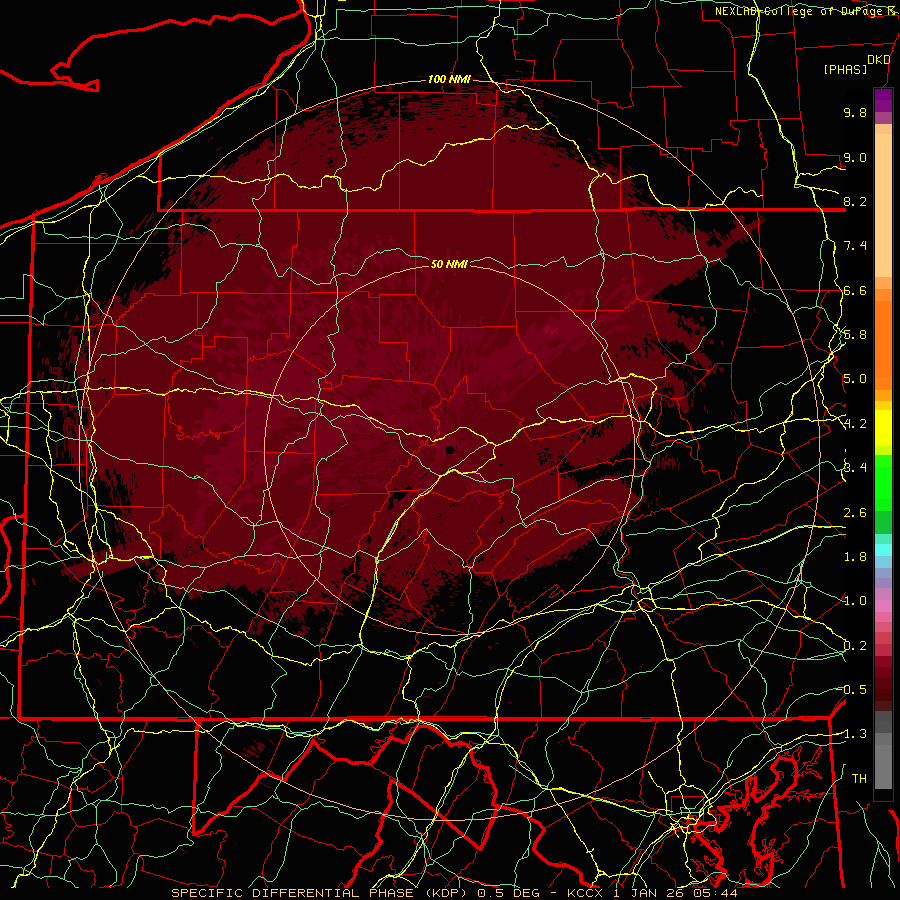Click the 4.2 value on color scale

pos(855,424)
